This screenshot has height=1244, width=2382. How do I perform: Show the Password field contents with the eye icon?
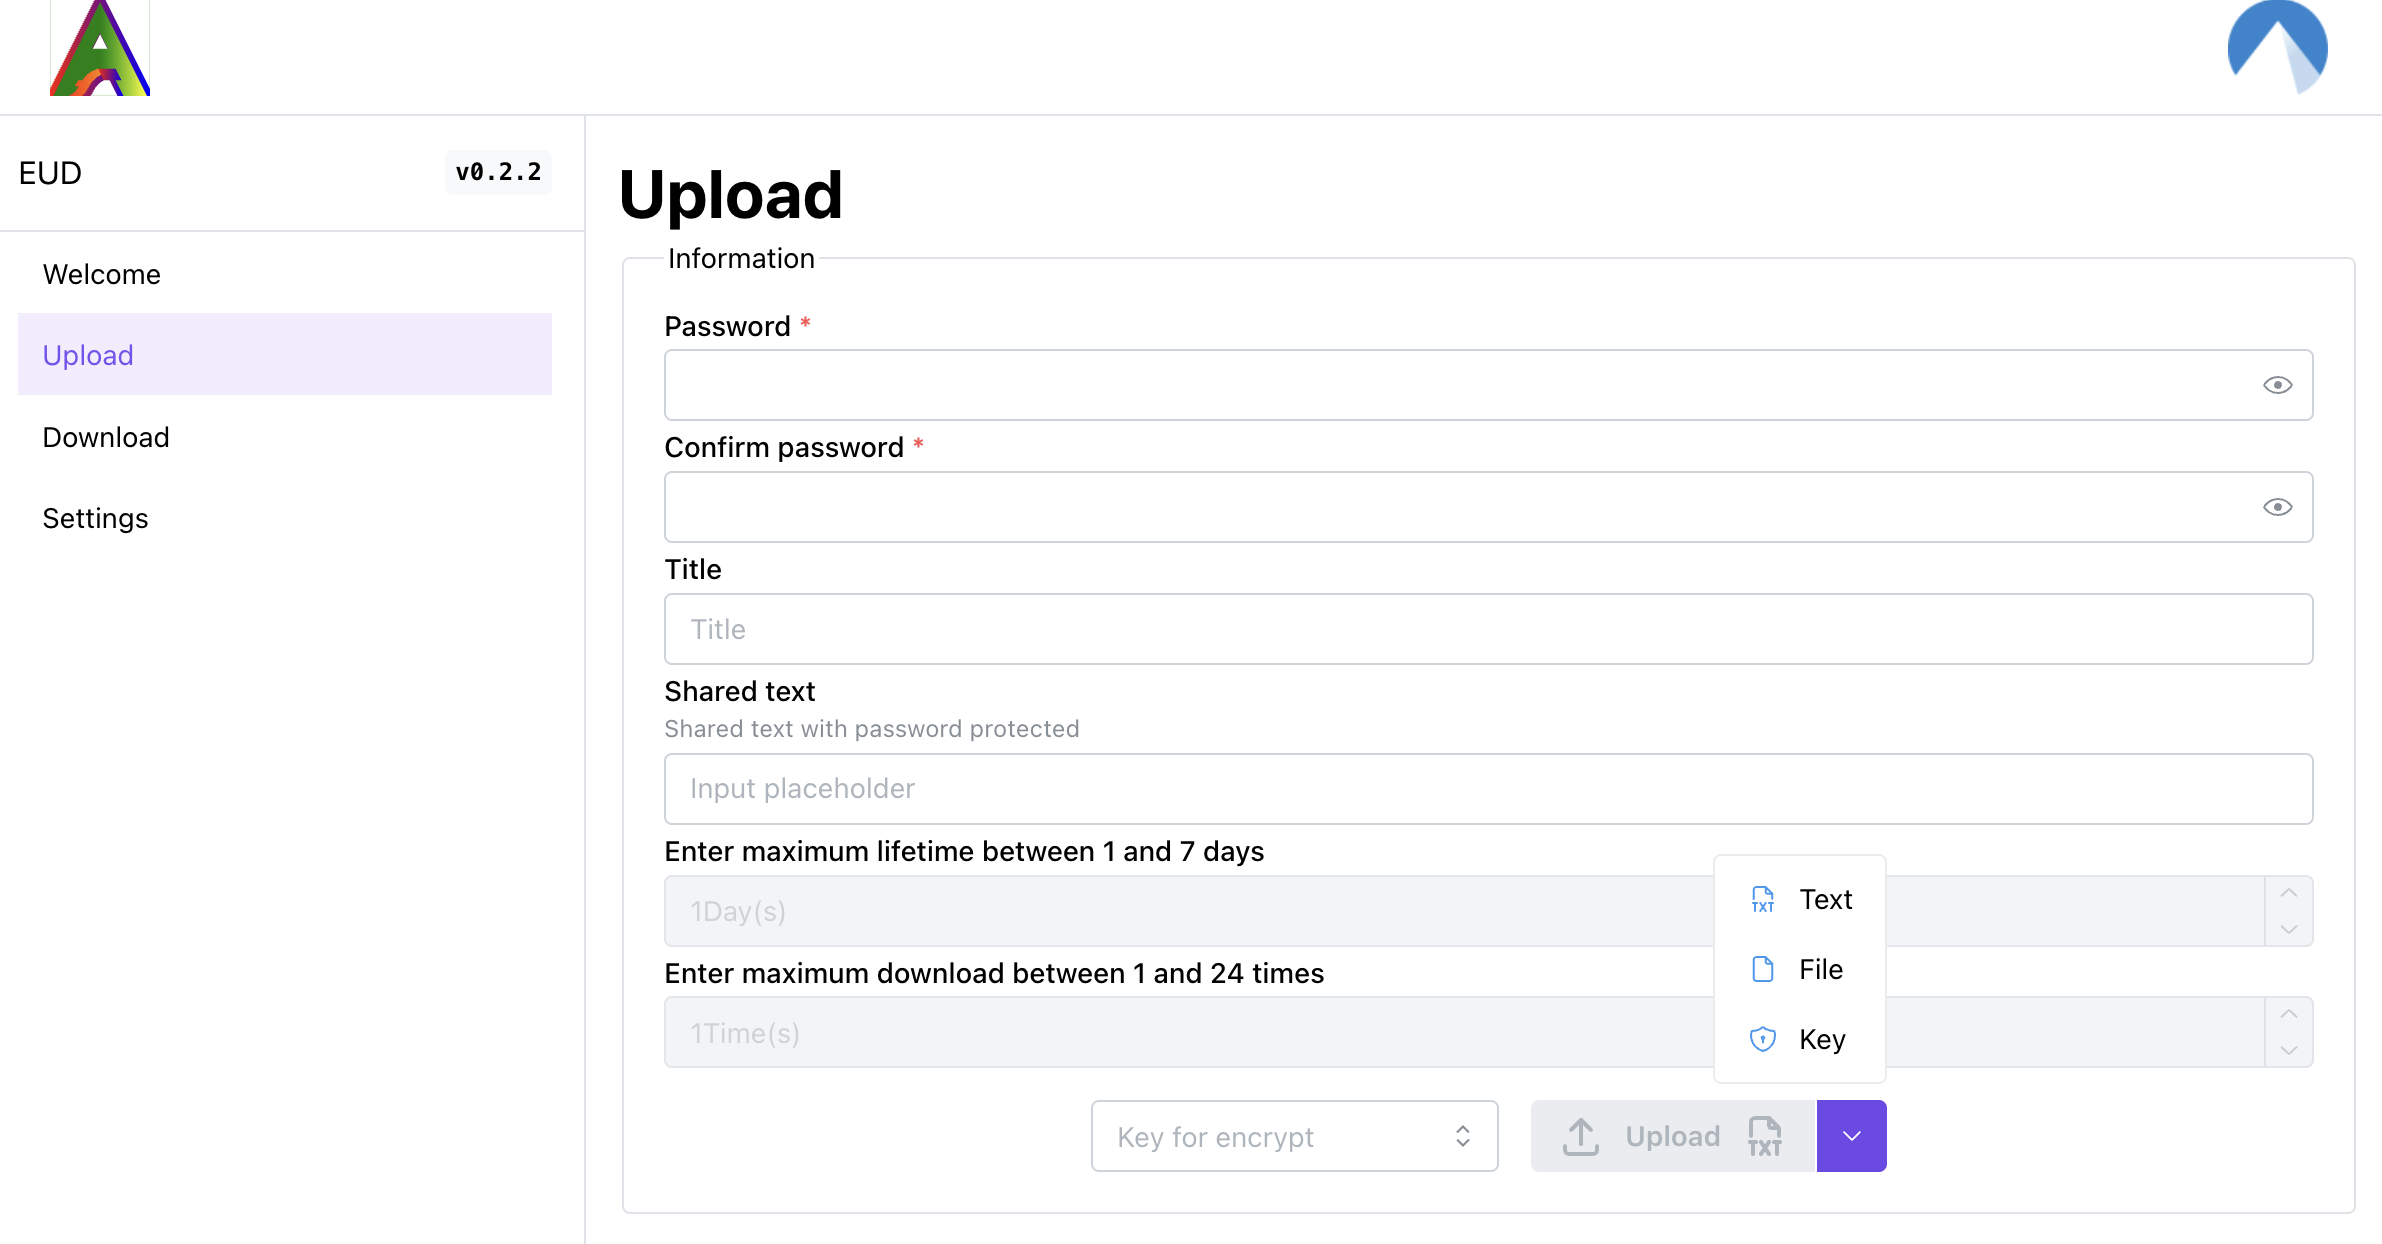tap(2278, 386)
